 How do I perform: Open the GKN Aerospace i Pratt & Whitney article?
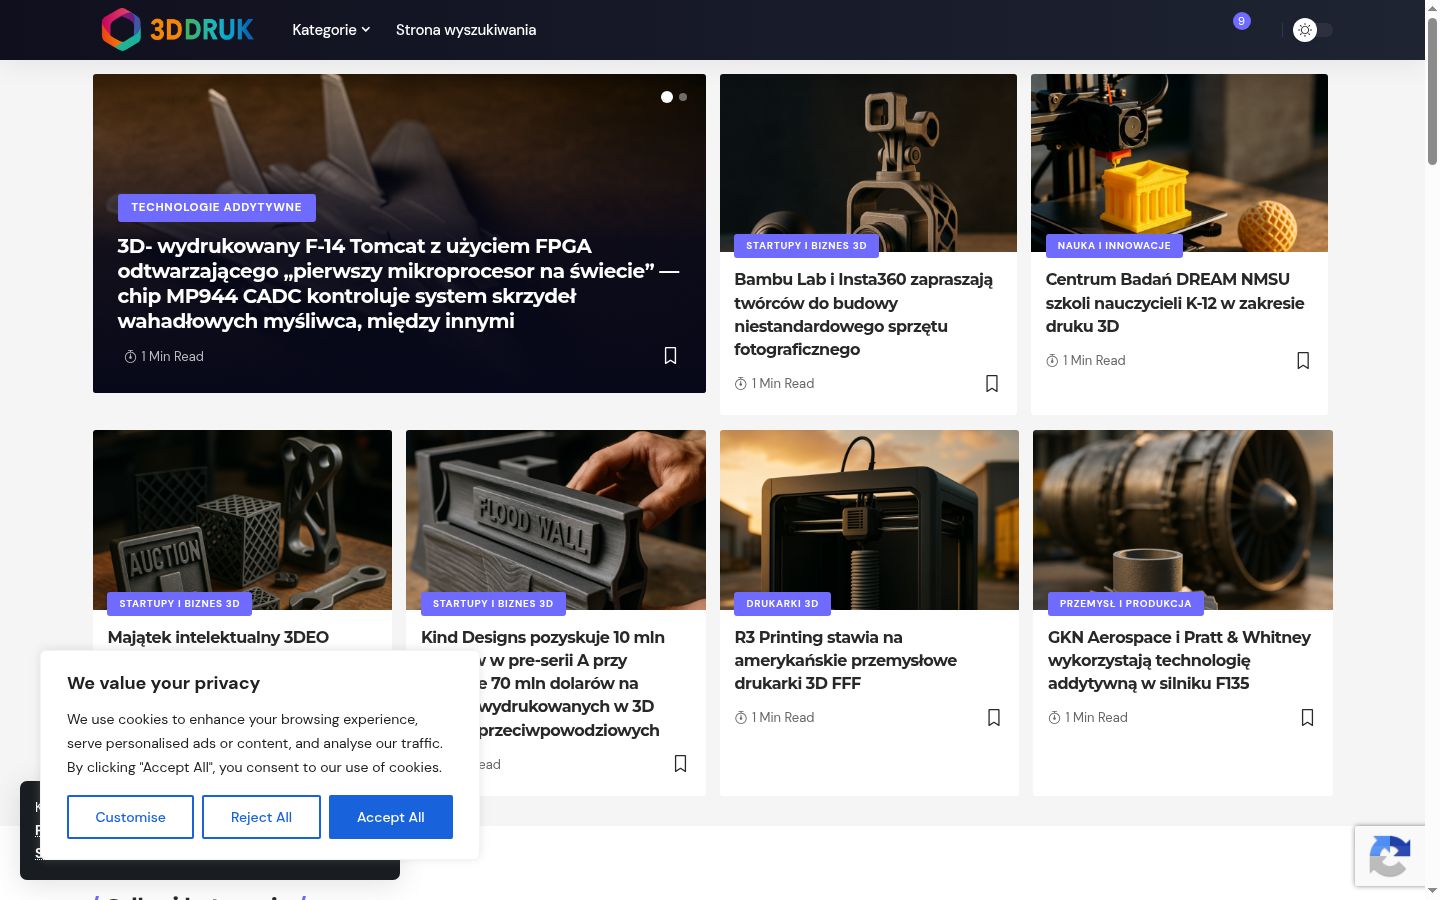1180,660
